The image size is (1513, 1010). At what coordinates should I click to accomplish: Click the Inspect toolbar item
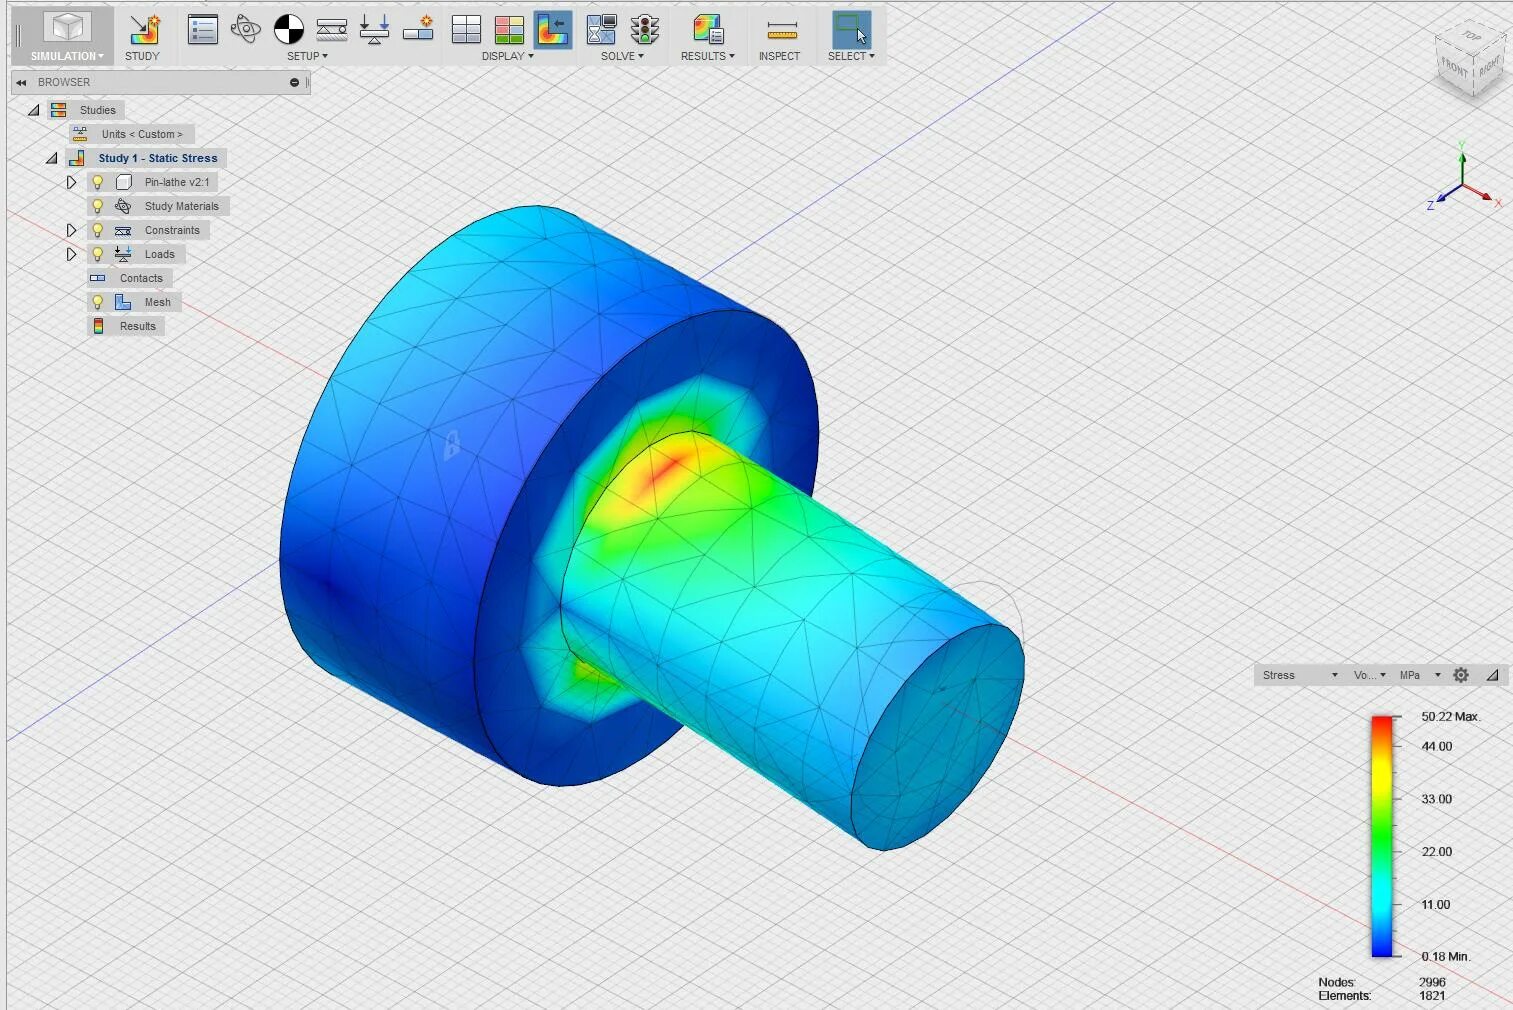[x=780, y=35]
